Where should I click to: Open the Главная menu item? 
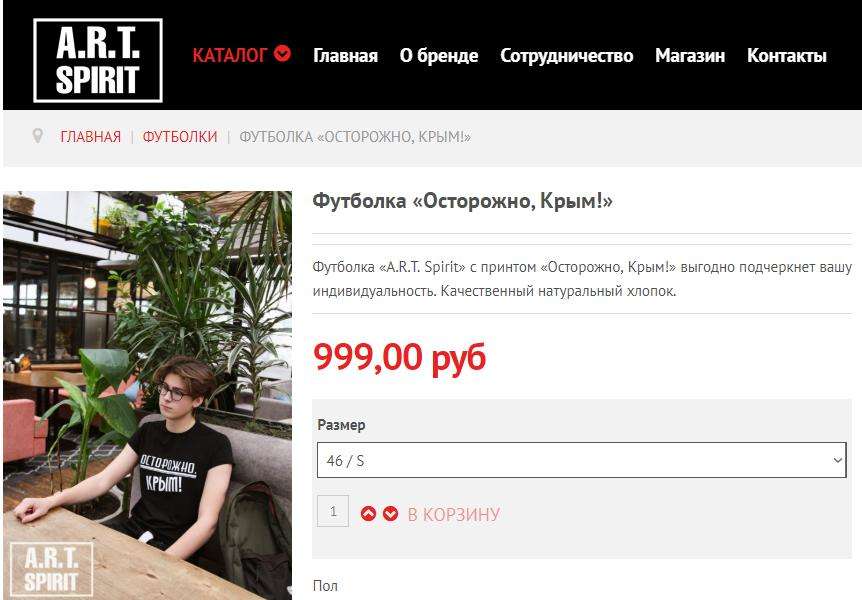tap(345, 56)
